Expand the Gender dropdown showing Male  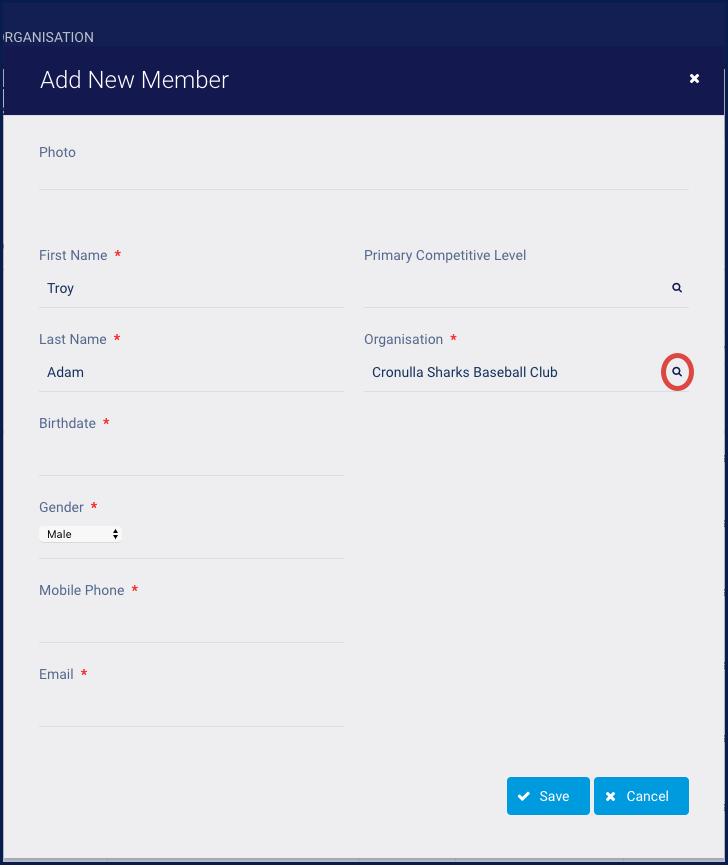tap(82, 534)
